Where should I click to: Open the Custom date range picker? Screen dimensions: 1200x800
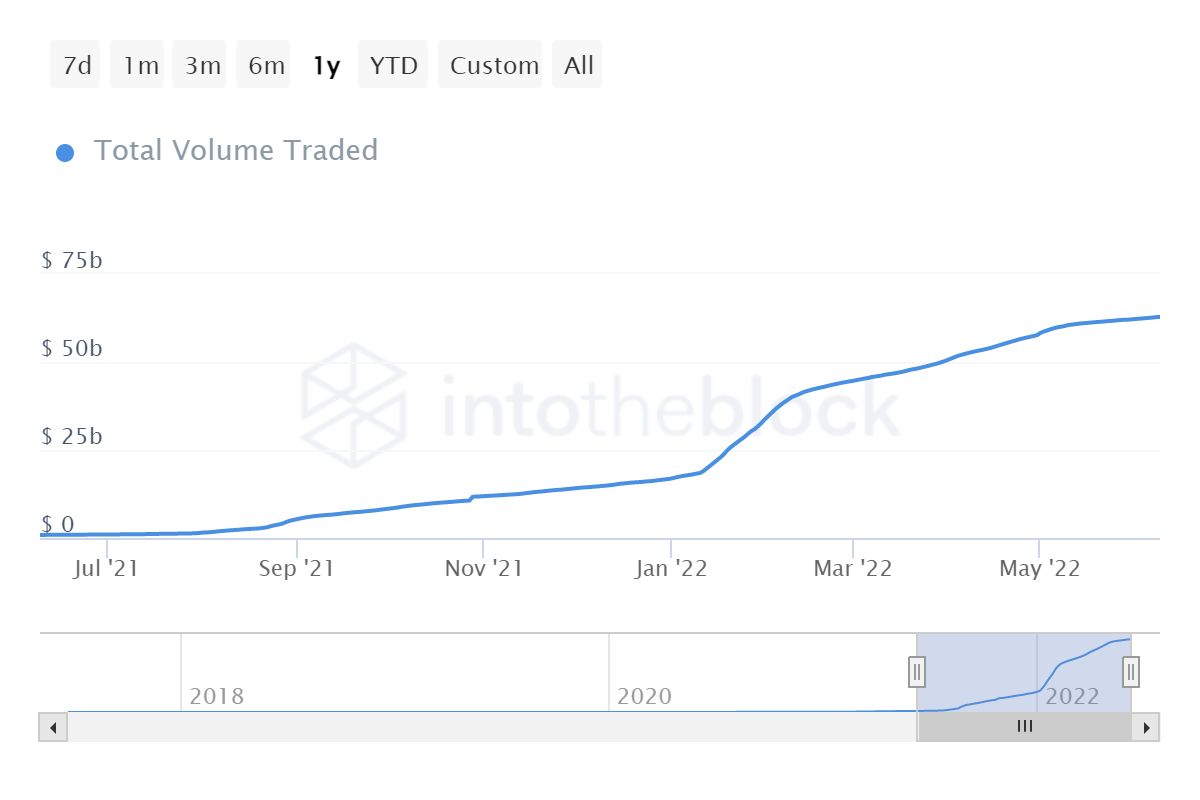coord(492,66)
